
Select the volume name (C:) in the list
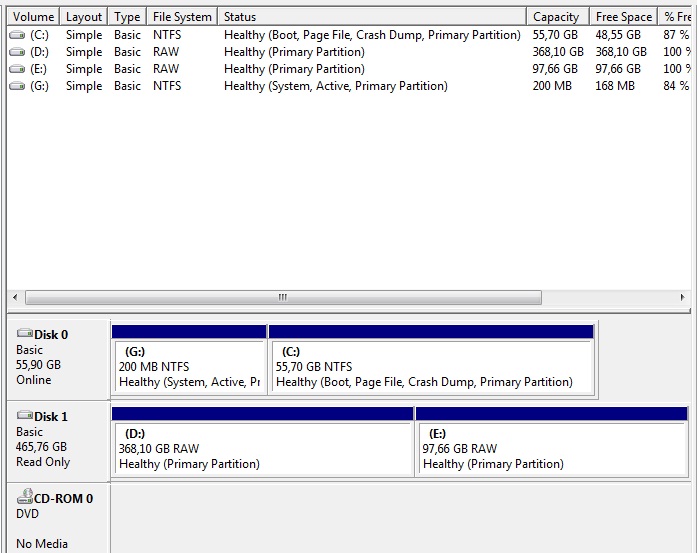click(40, 35)
